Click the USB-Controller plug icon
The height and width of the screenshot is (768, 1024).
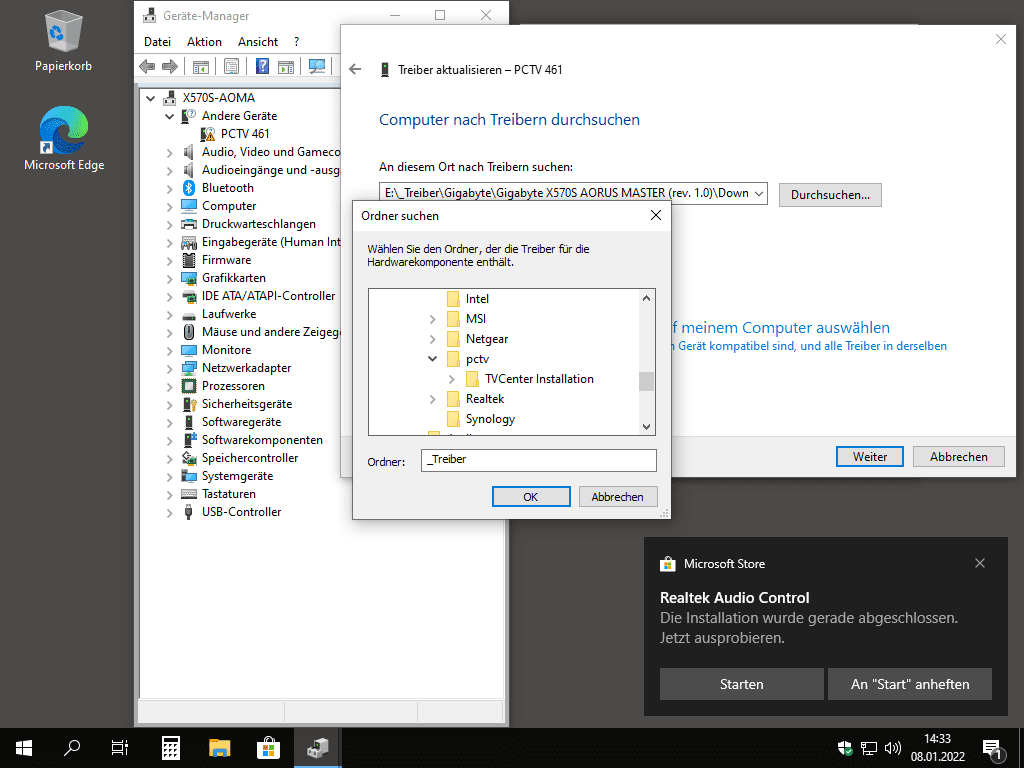tap(189, 512)
